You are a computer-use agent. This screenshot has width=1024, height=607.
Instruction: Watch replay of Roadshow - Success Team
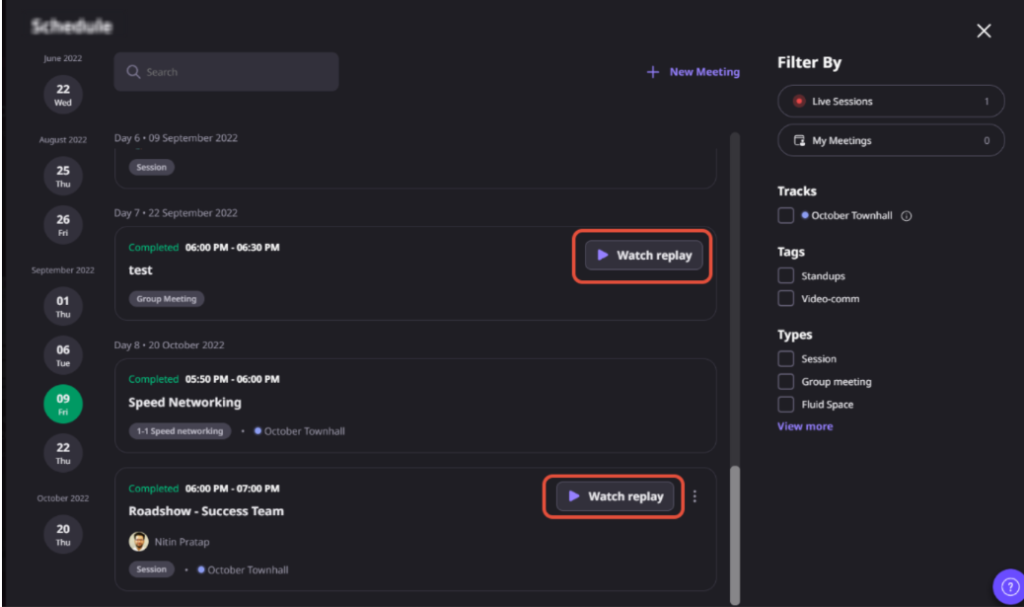click(615, 496)
